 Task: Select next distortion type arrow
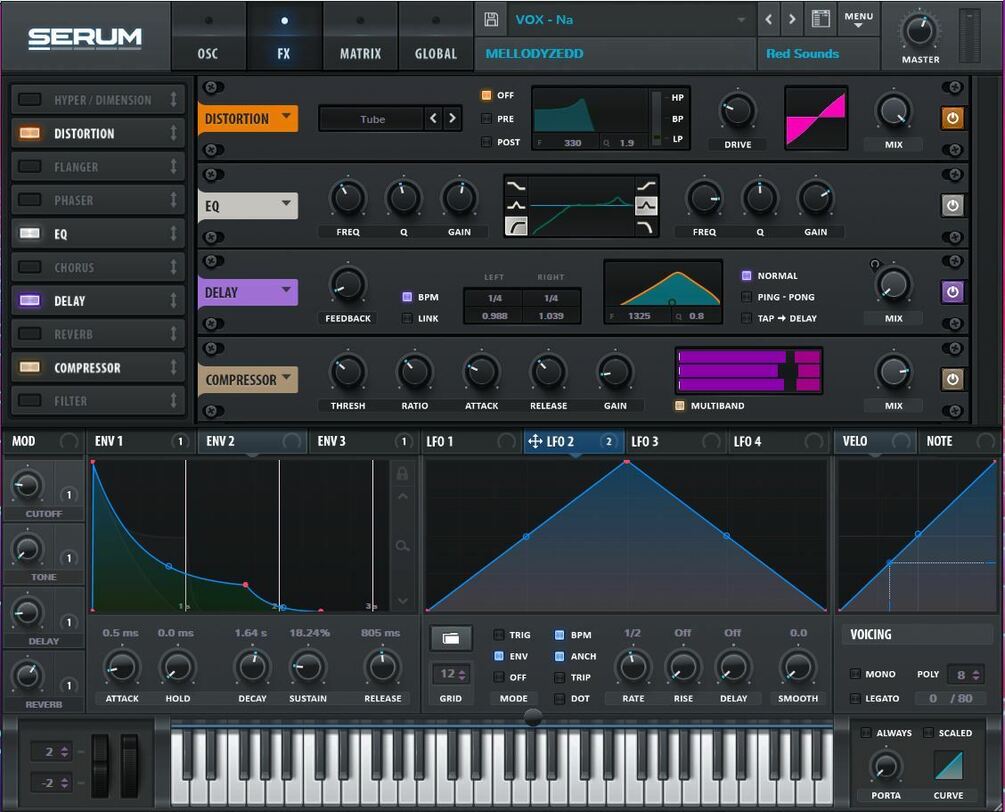[453, 119]
